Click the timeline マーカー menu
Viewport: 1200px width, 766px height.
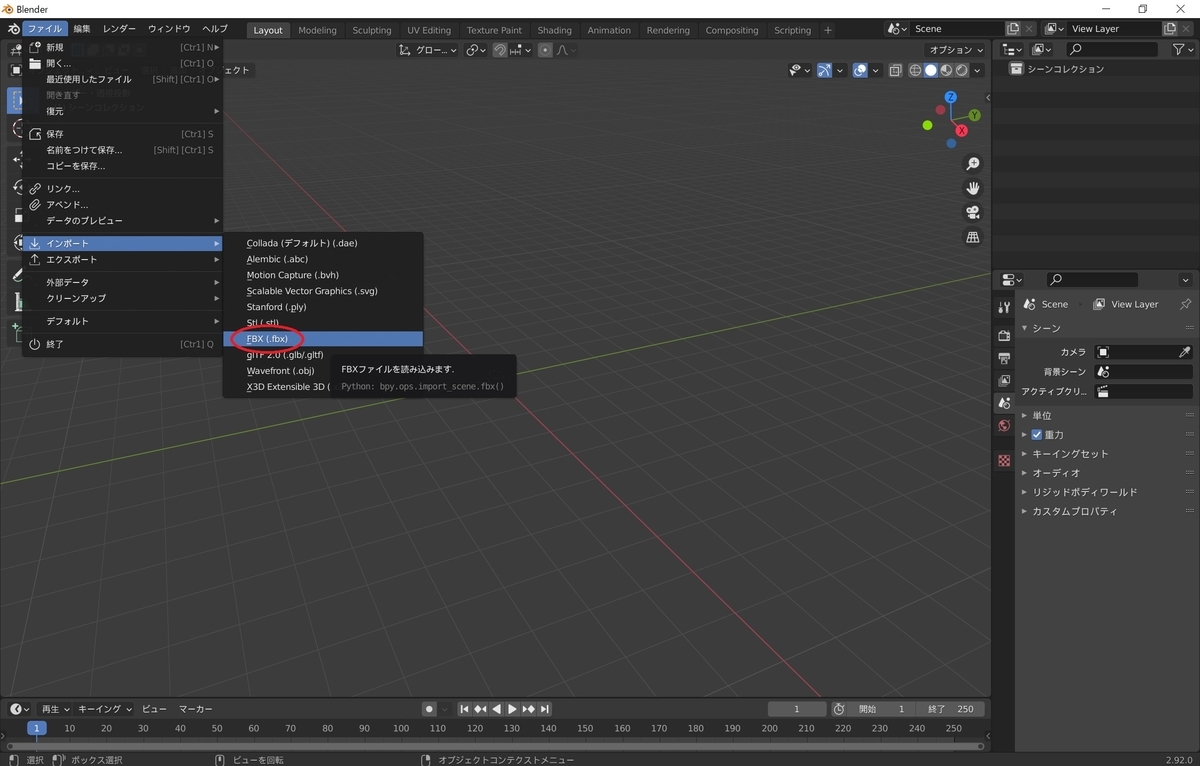(196, 709)
